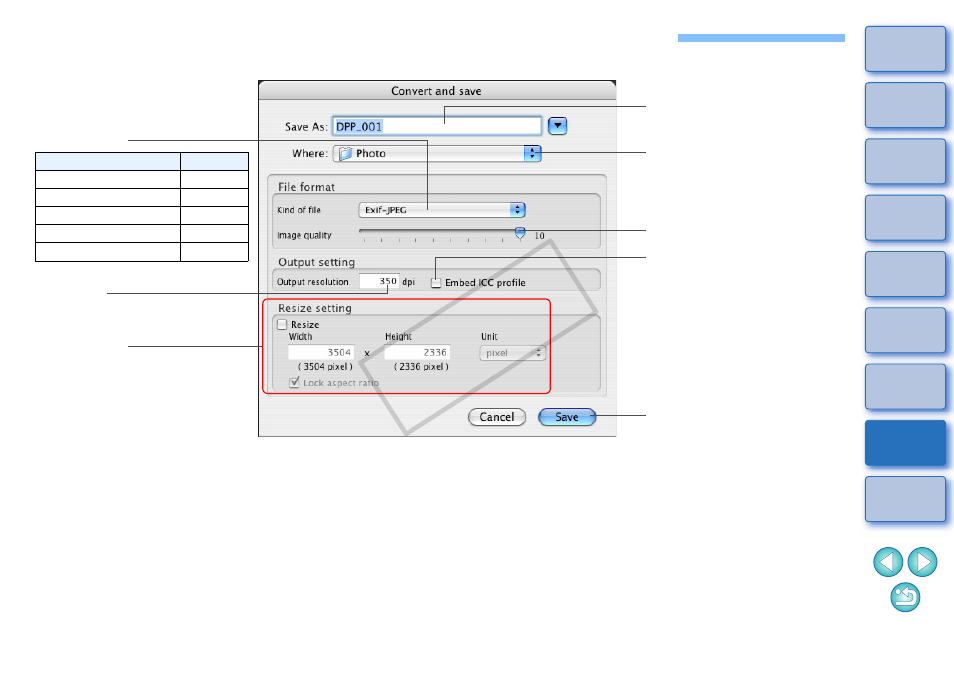Click the "Image quality" label

[304, 235]
